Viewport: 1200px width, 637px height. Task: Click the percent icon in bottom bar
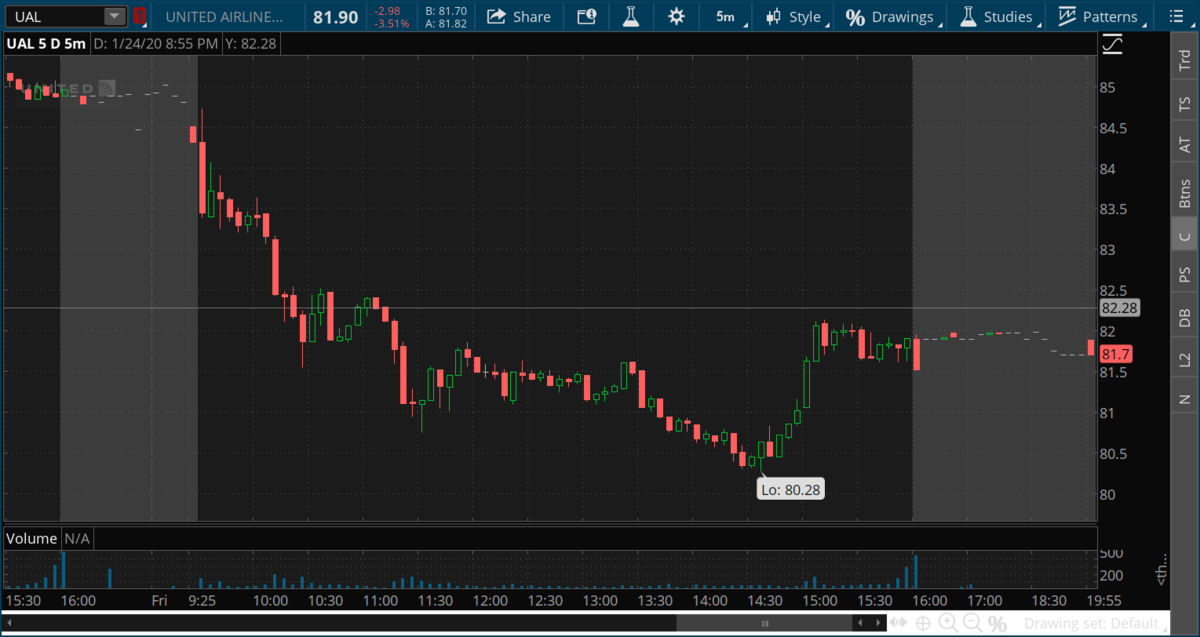tap(996, 623)
